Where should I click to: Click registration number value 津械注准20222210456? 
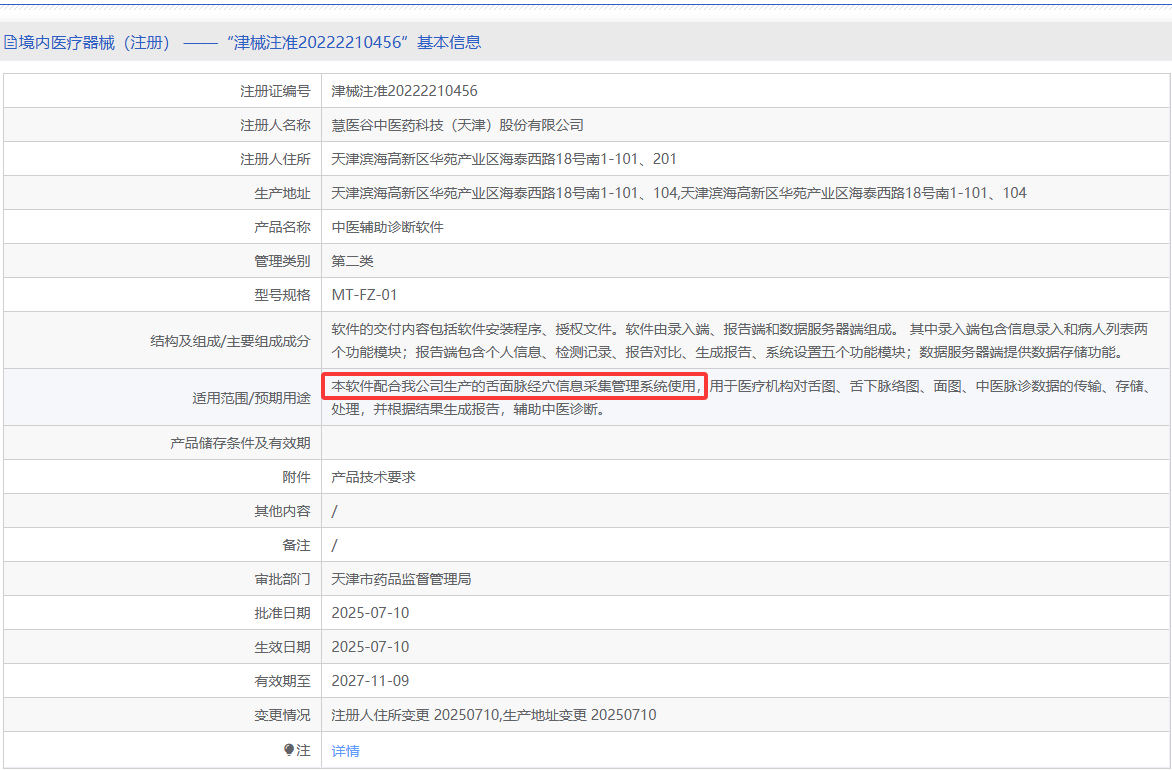click(404, 91)
